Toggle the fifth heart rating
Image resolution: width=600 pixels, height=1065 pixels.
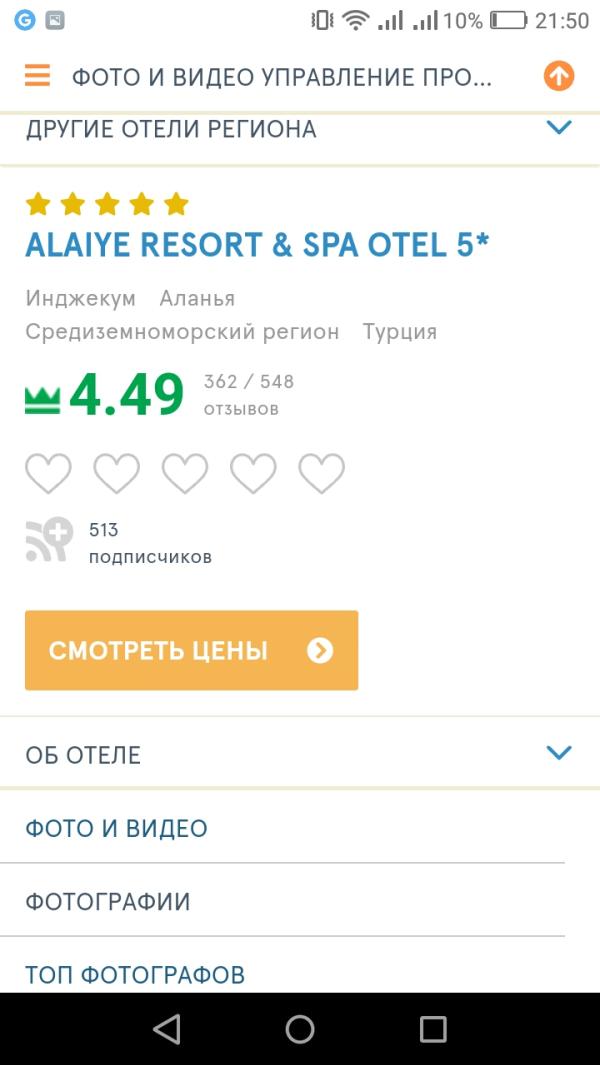[321, 473]
